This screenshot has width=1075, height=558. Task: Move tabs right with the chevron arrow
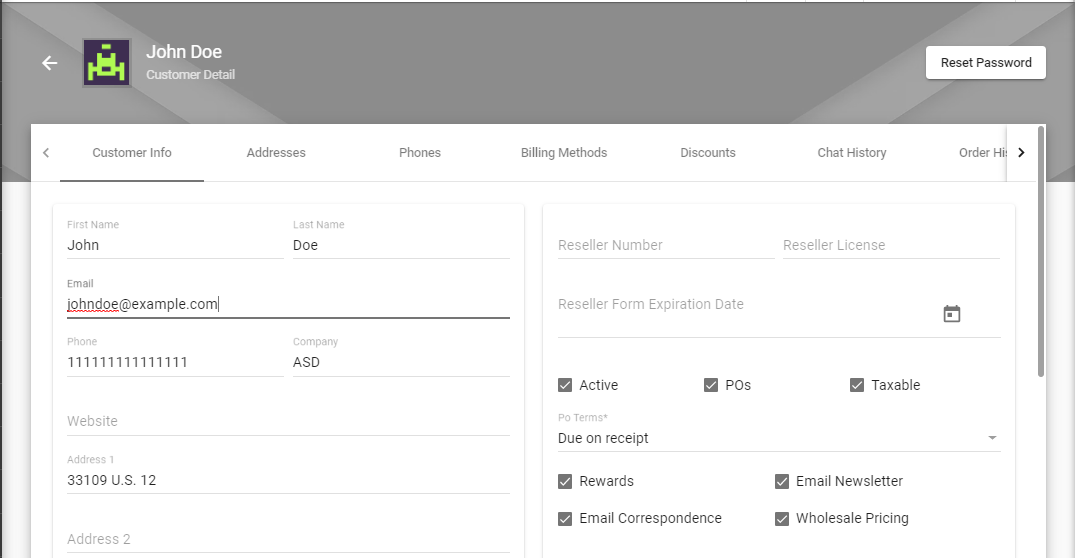pyautogui.click(x=1021, y=152)
